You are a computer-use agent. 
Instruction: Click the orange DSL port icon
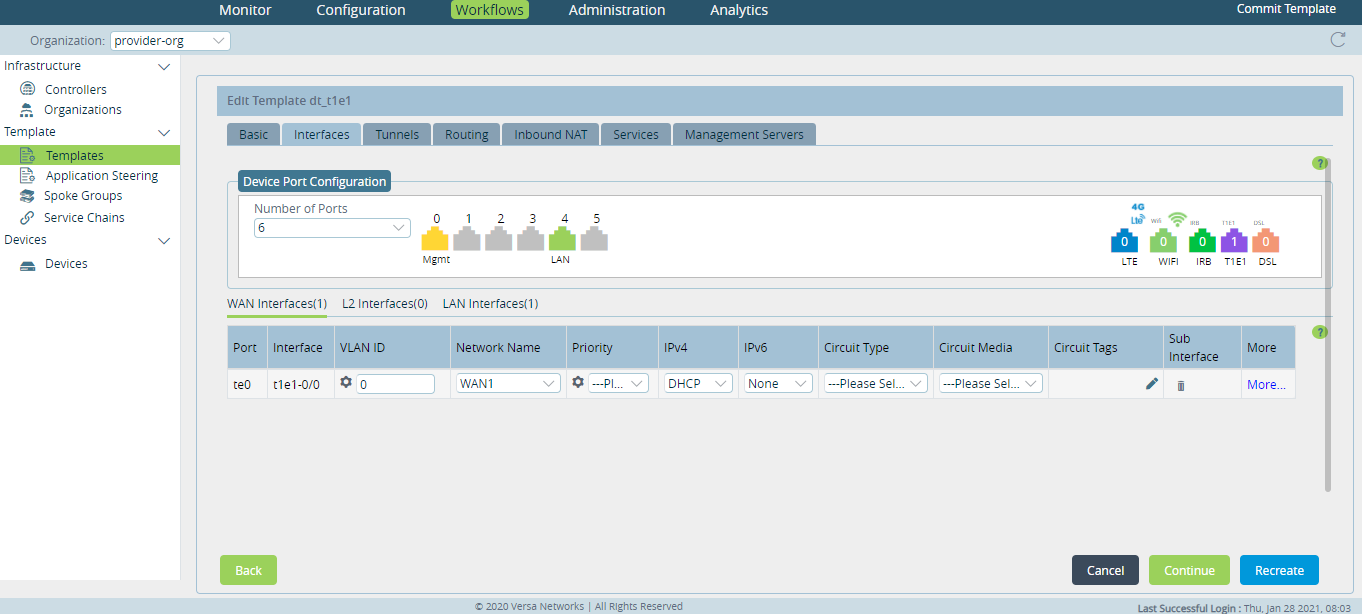click(1266, 241)
